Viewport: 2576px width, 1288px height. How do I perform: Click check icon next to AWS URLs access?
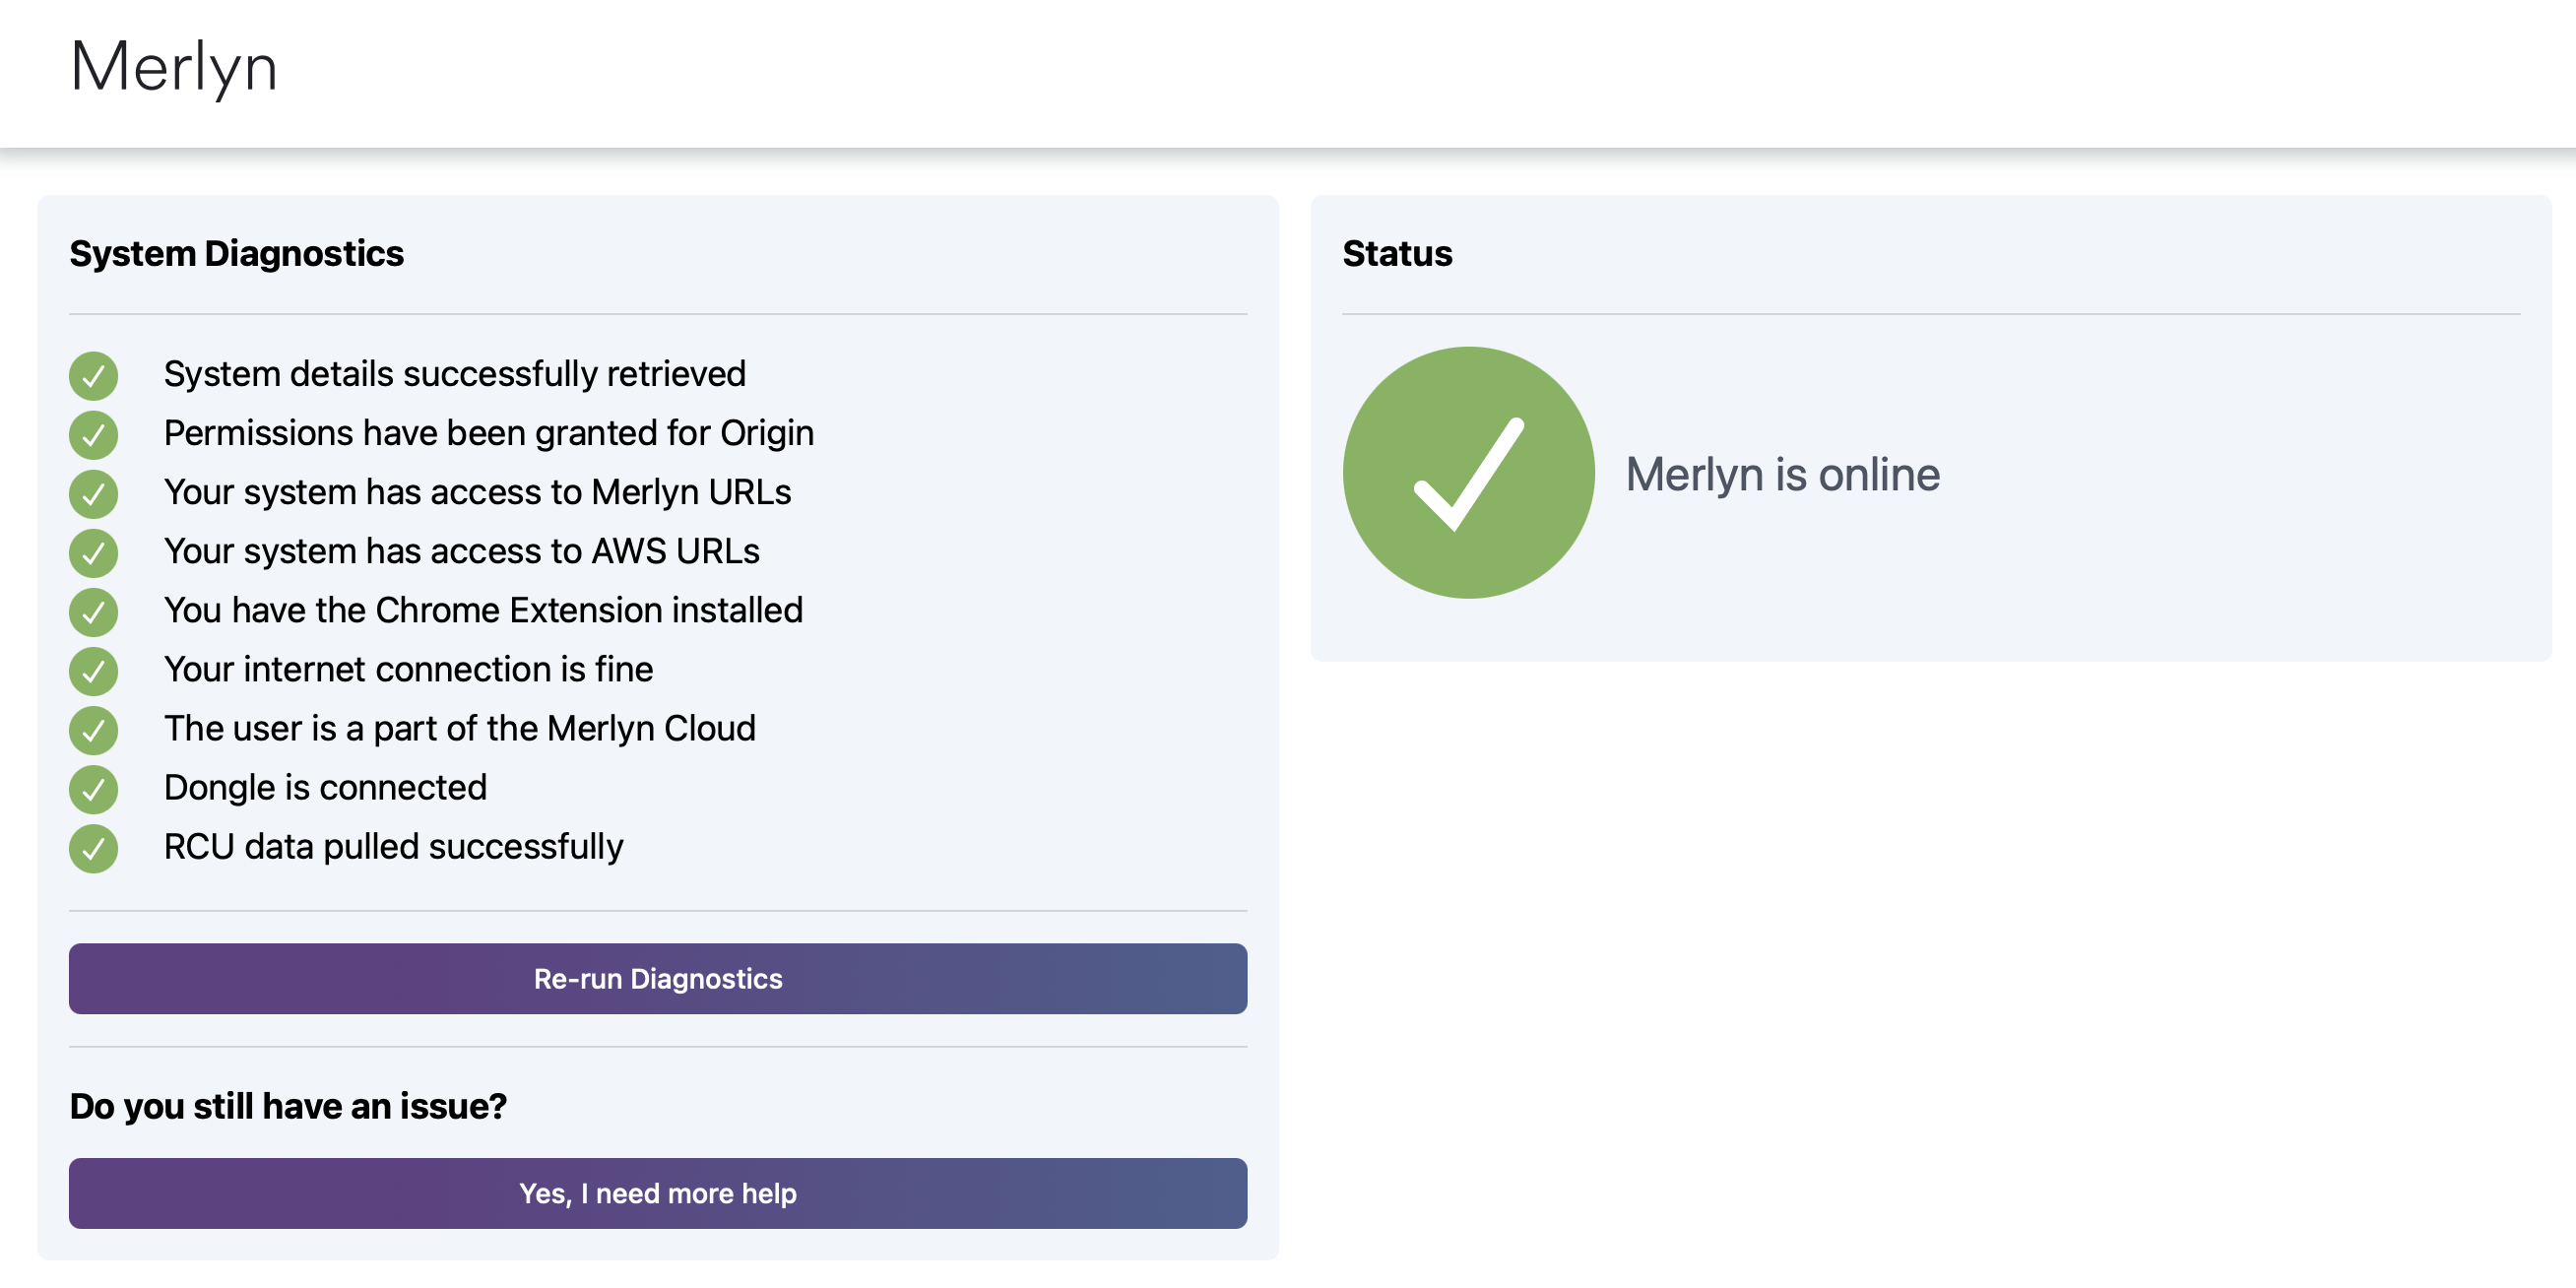tap(93, 553)
